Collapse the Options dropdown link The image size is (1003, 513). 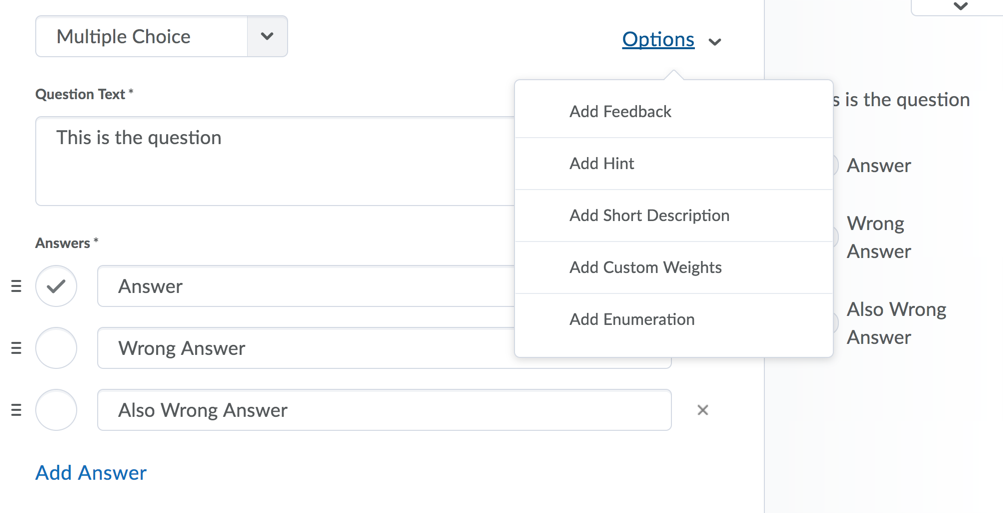(x=658, y=40)
